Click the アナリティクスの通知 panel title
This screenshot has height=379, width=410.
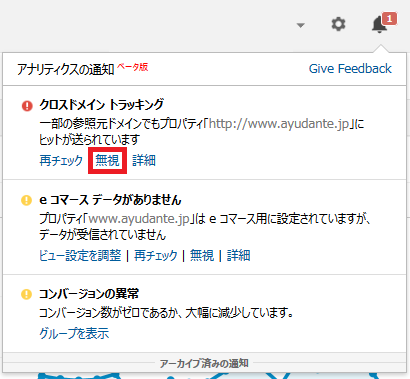coord(65,69)
